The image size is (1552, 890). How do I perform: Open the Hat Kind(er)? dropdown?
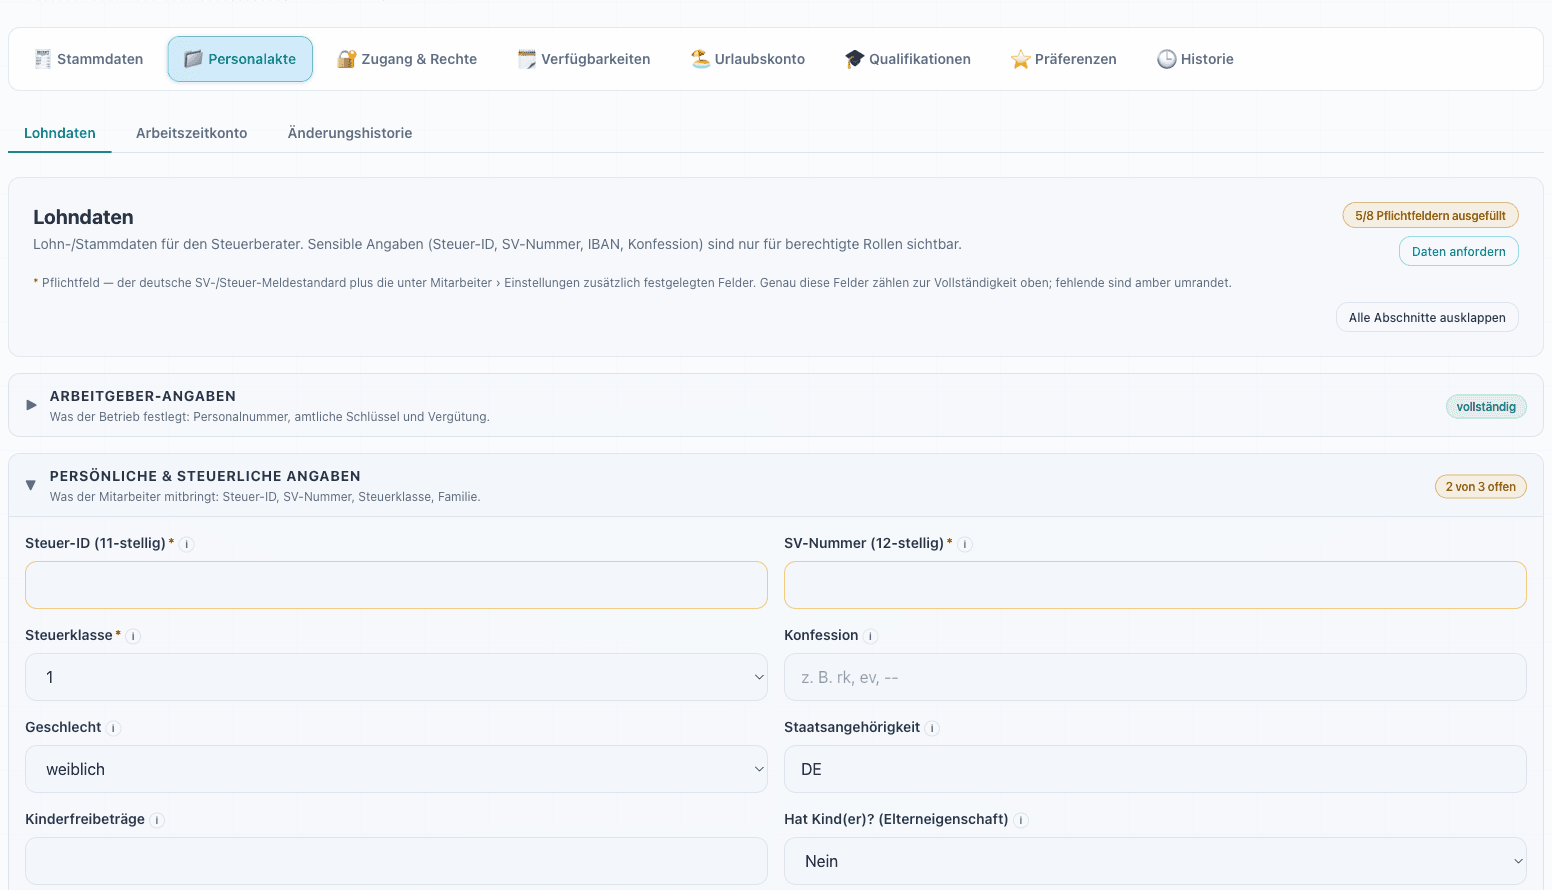coord(1155,861)
